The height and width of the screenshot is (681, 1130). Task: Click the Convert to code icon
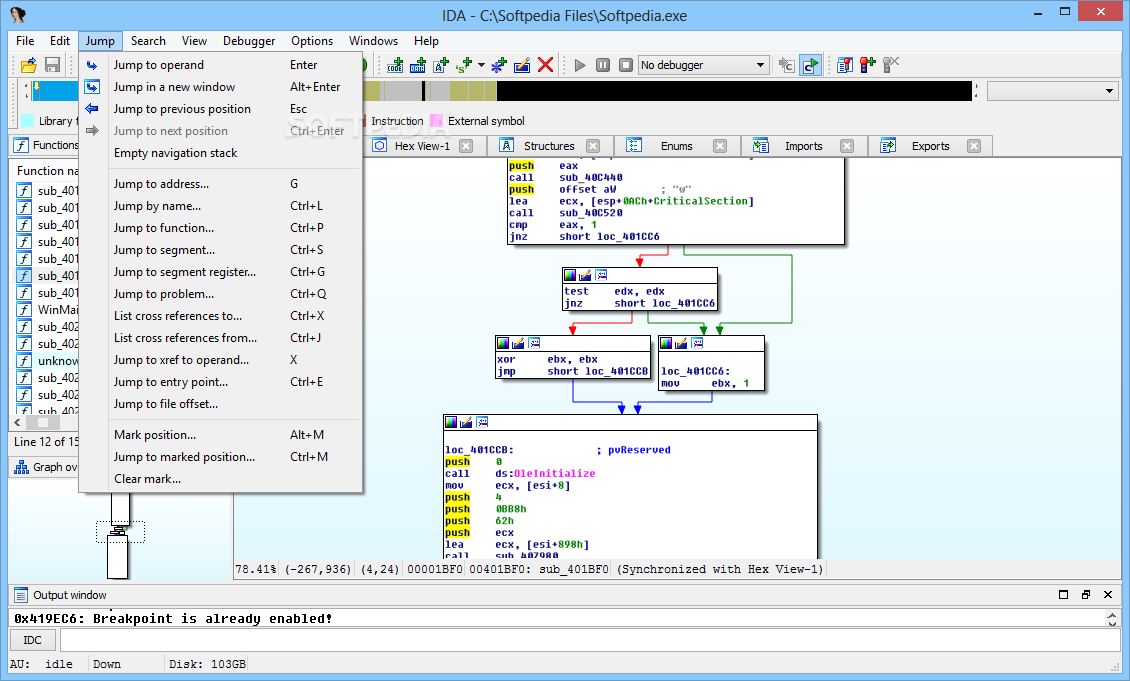click(394, 65)
